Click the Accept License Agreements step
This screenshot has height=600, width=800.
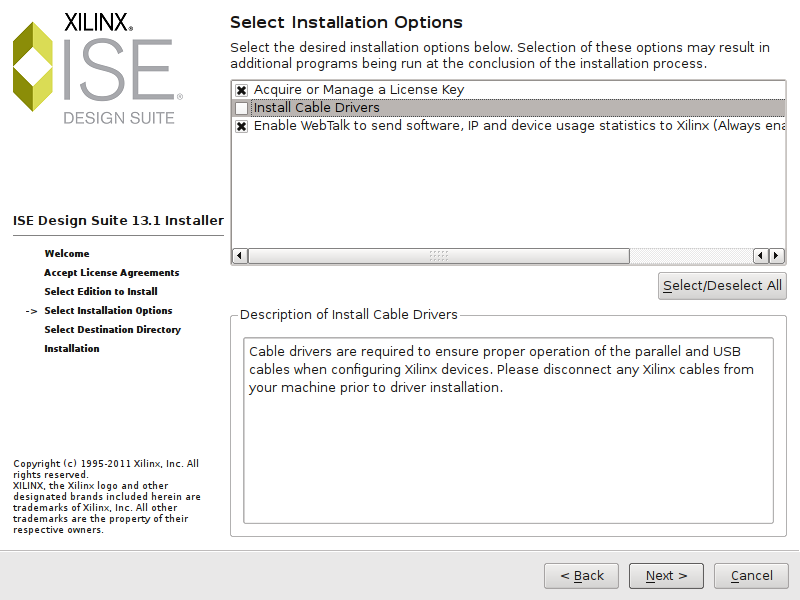click(112, 272)
